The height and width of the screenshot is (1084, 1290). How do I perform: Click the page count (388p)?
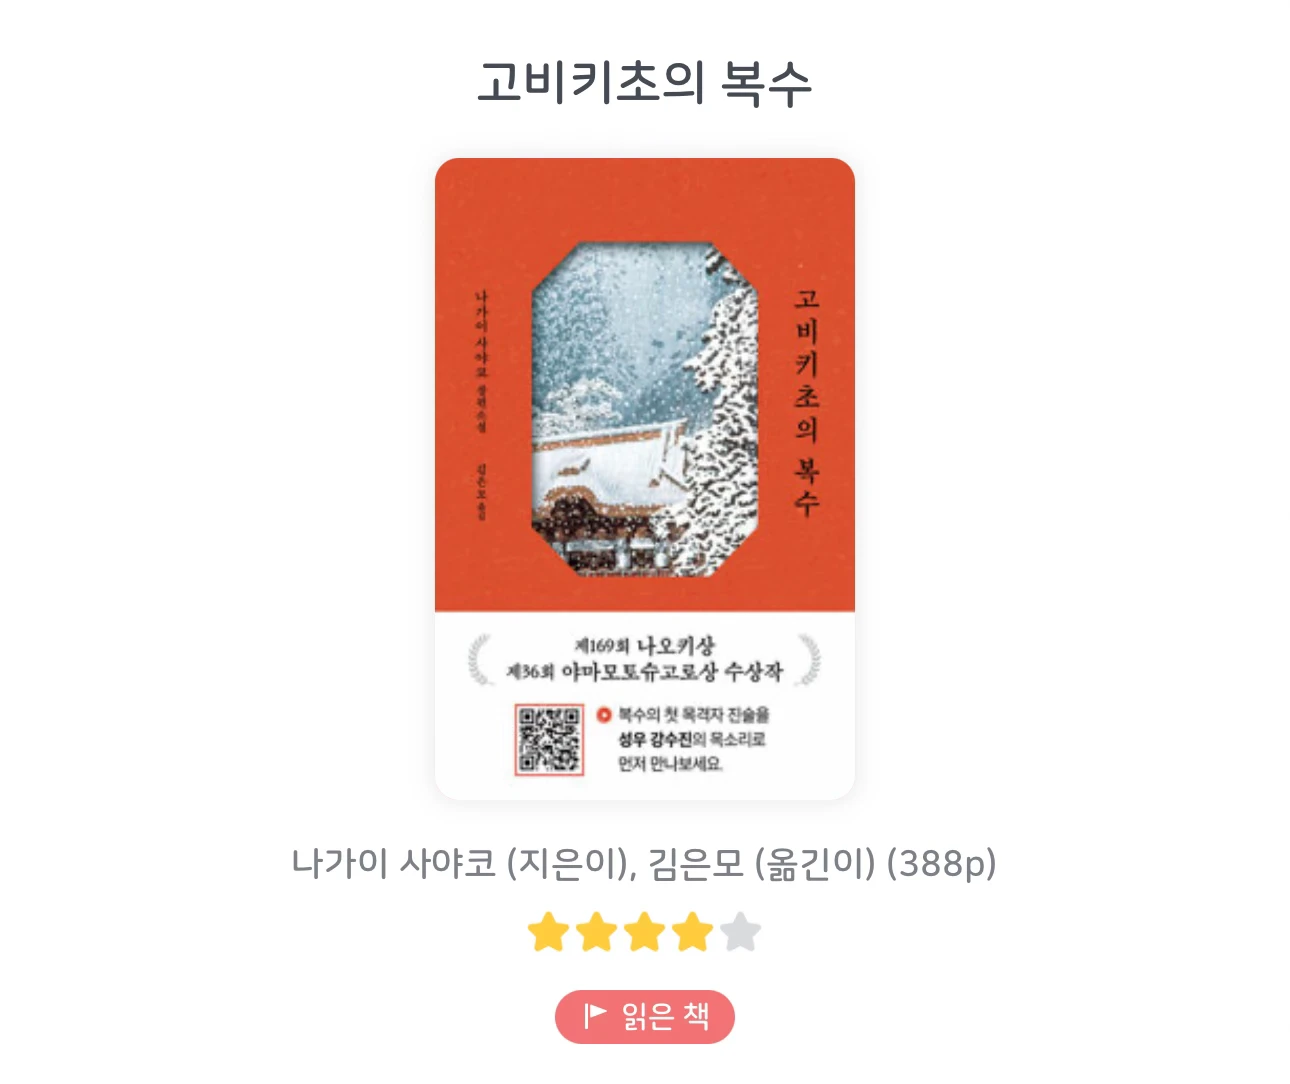coord(942,863)
